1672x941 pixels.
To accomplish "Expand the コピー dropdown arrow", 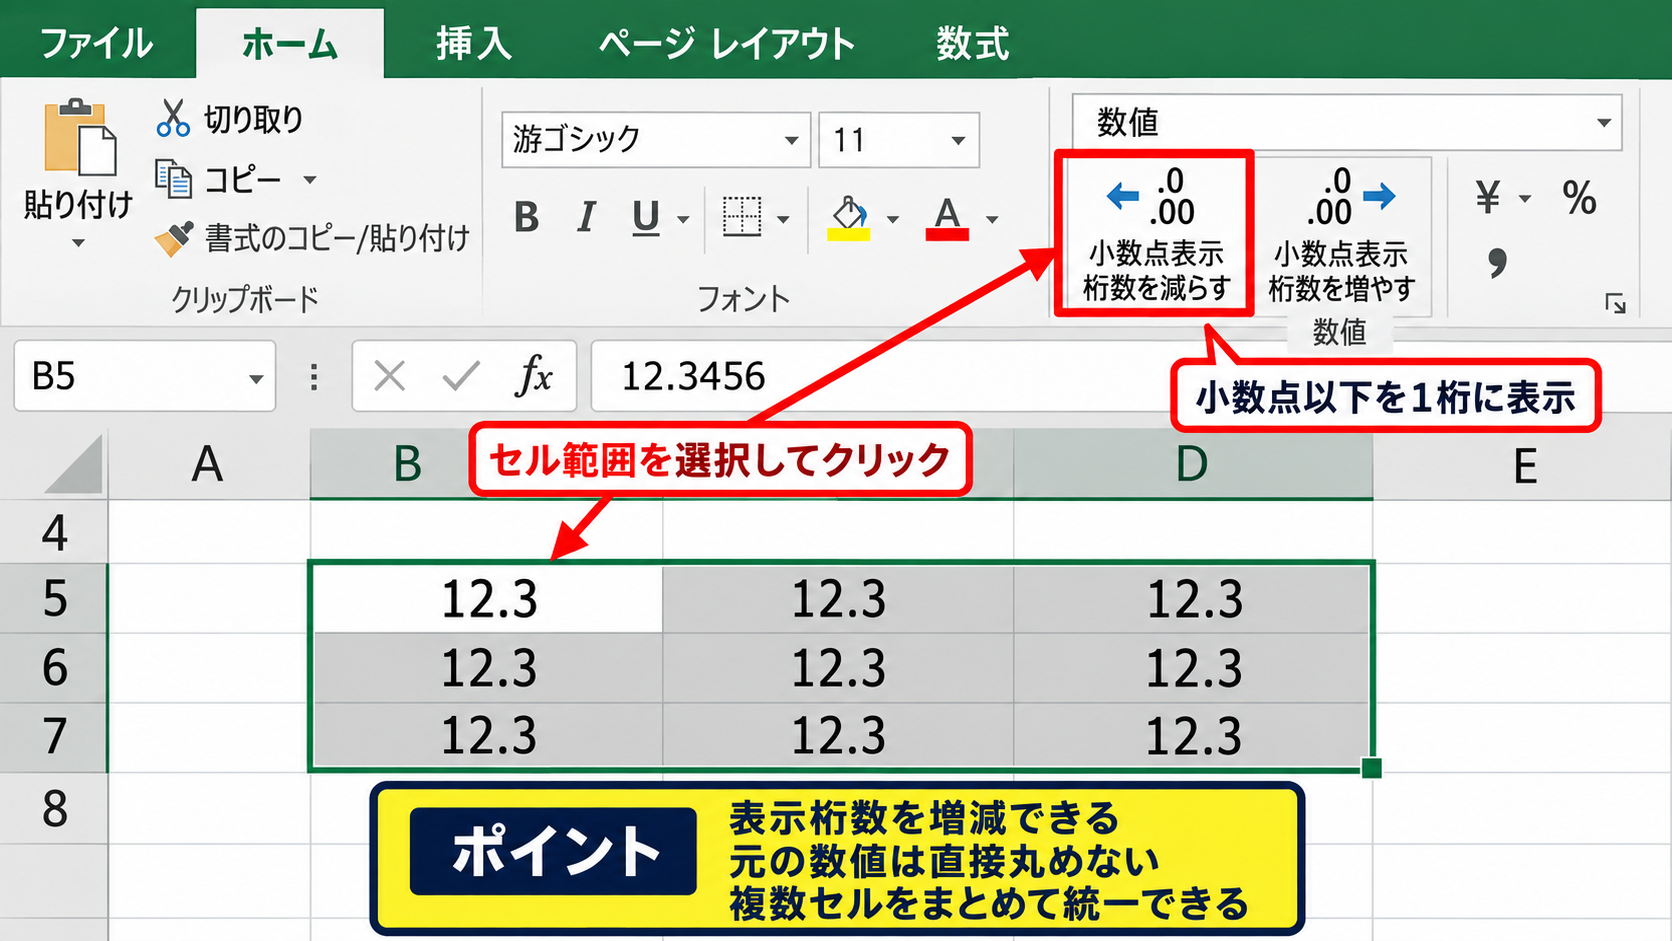I will (x=309, y=180).
